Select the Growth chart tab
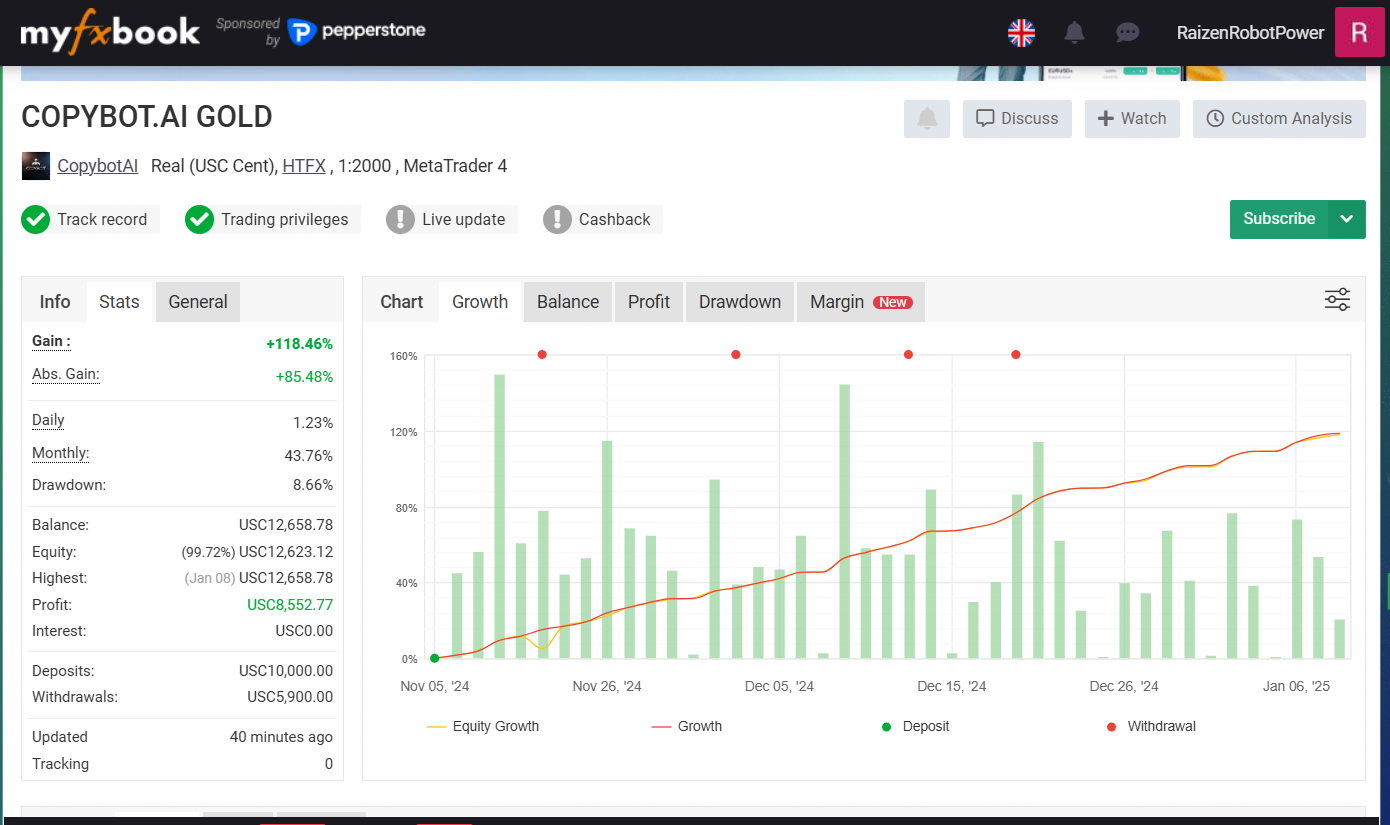Viewport: 1390px width, 825px height. click(480, 302)
